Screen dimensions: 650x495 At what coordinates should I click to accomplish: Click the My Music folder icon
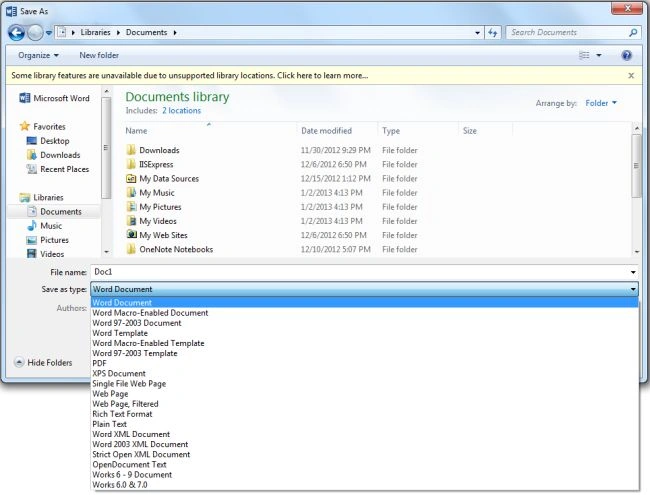131,192
